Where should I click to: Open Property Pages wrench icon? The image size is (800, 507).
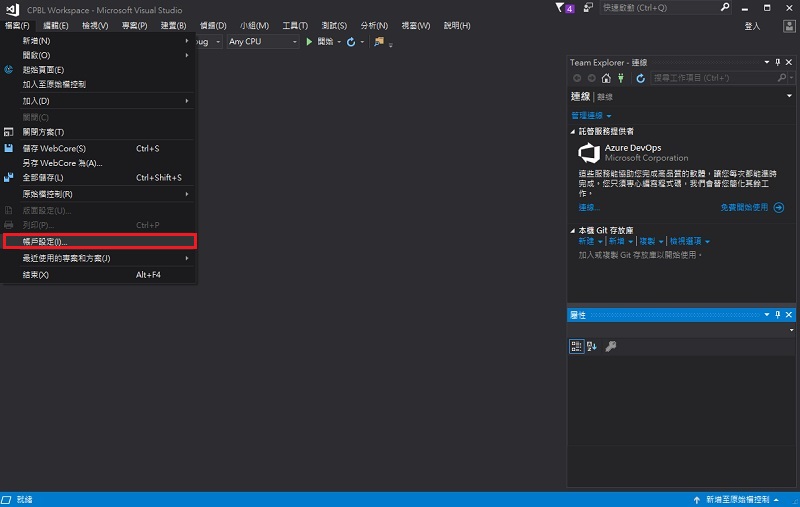[611, 347]
